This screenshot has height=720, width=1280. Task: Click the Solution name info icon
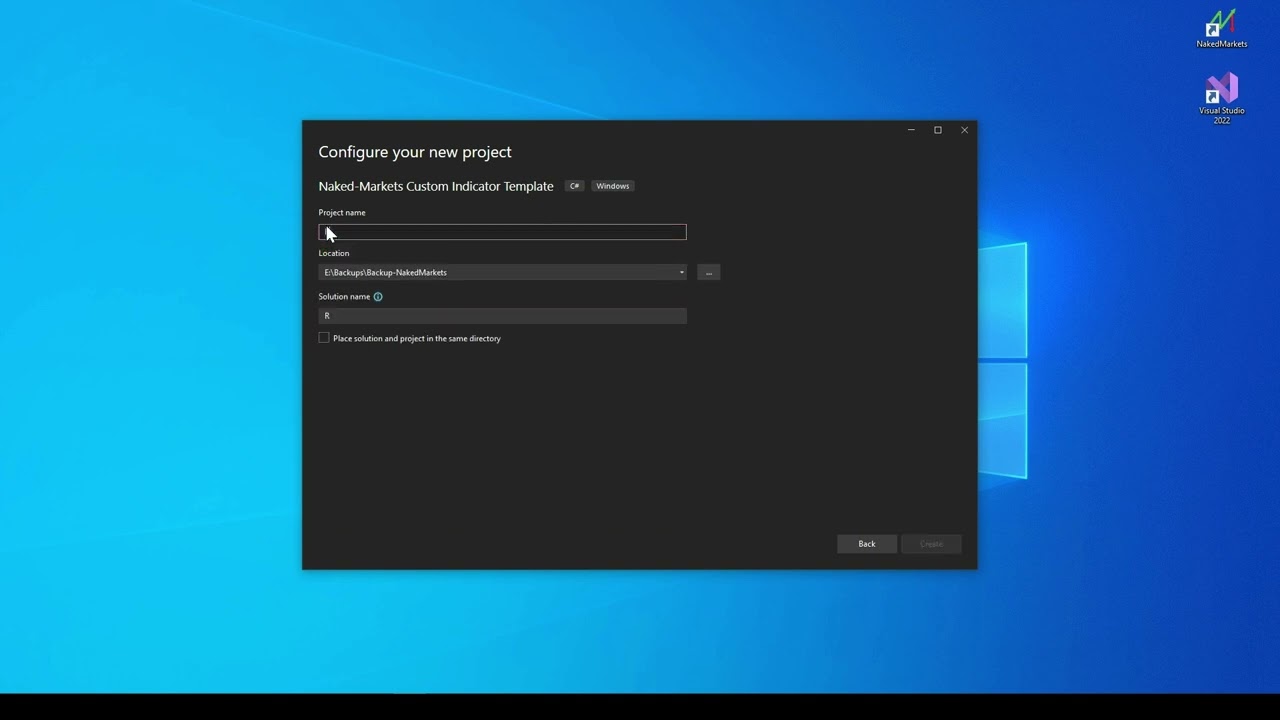point(378,297)
